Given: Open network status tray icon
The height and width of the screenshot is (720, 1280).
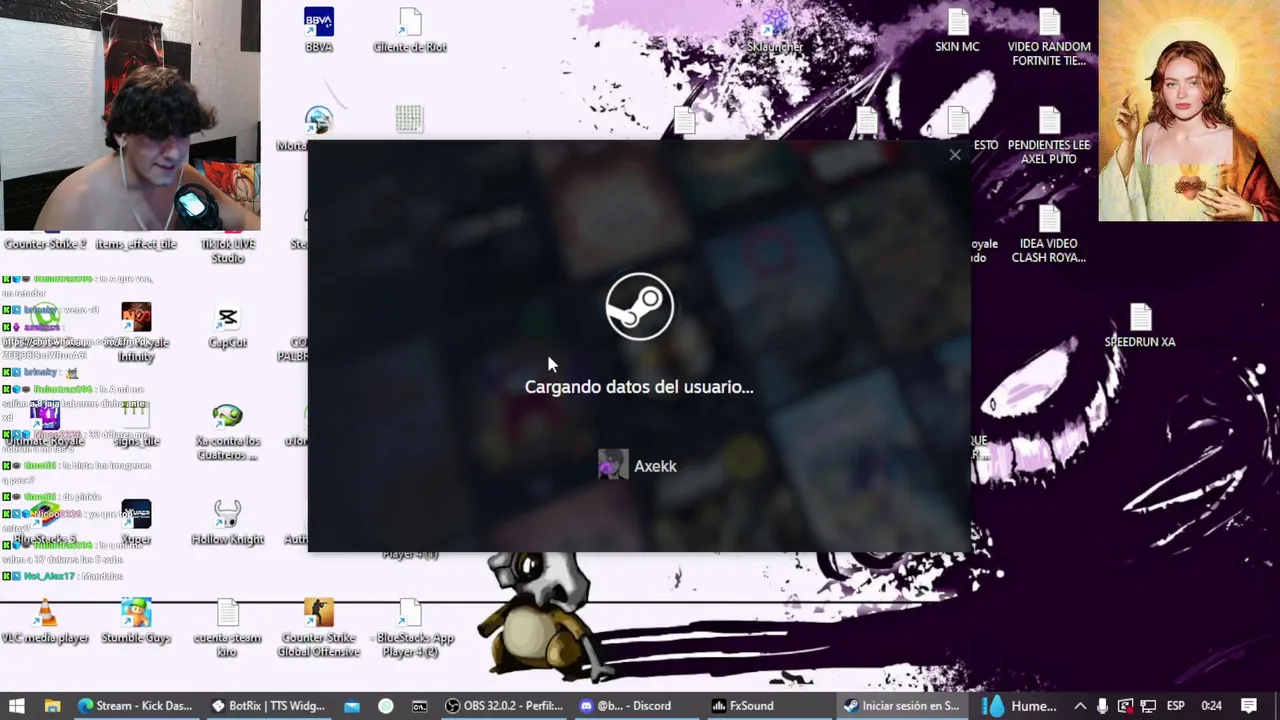Looking at the screenshot, I should click(x=1148, y=706).
